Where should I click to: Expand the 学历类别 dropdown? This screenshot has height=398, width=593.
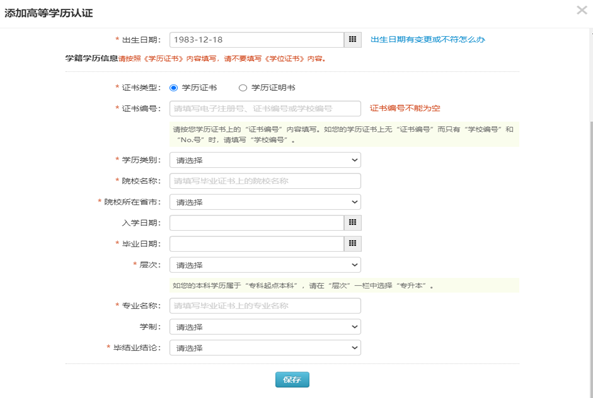tap(265, 160)
